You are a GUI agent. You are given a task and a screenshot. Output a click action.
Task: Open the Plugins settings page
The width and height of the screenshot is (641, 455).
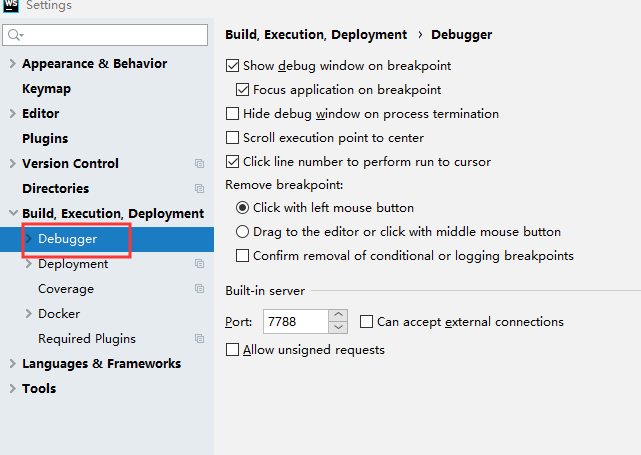pos(45,139)
